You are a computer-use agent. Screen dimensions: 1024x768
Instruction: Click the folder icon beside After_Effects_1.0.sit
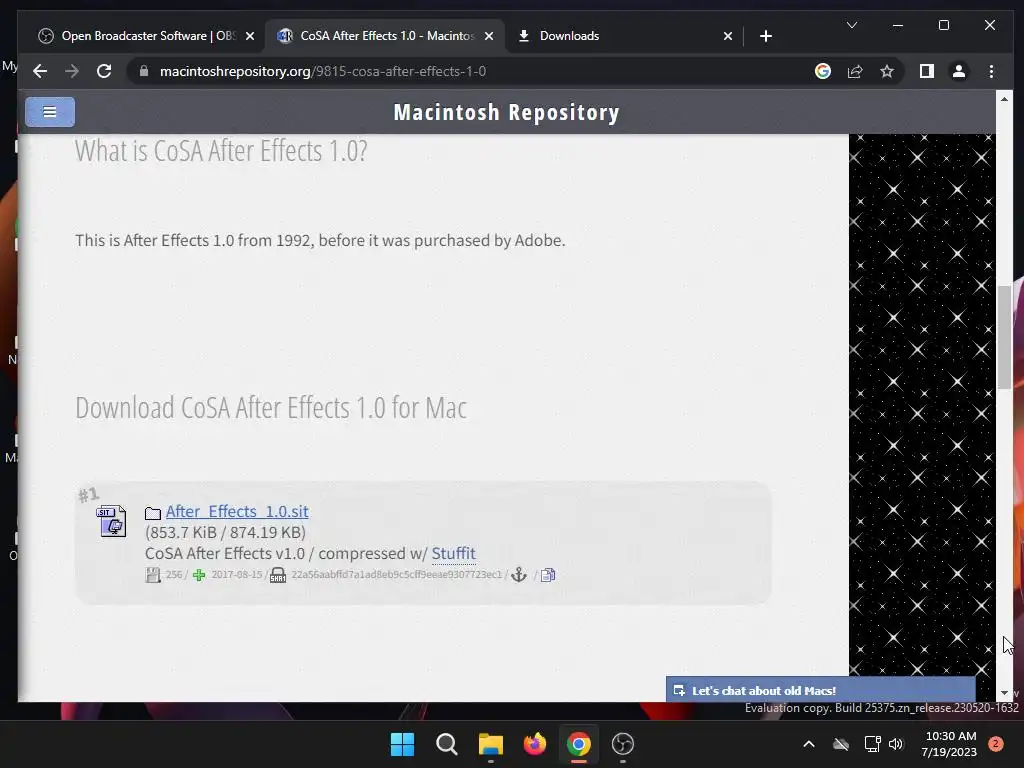coord(153,513)
